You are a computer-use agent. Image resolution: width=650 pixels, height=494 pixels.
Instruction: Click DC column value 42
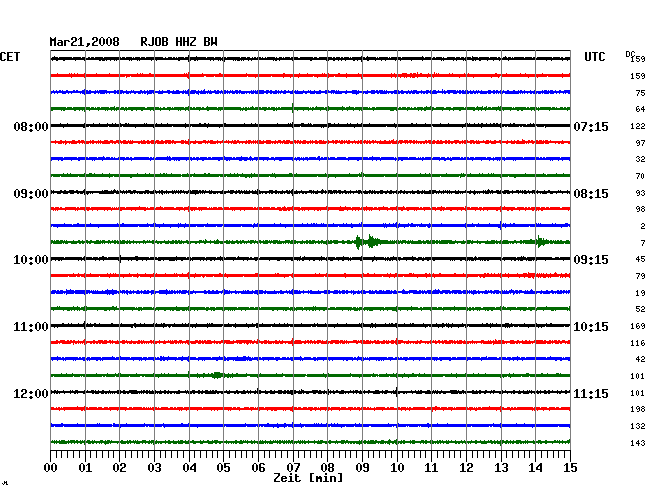(640, 359)
